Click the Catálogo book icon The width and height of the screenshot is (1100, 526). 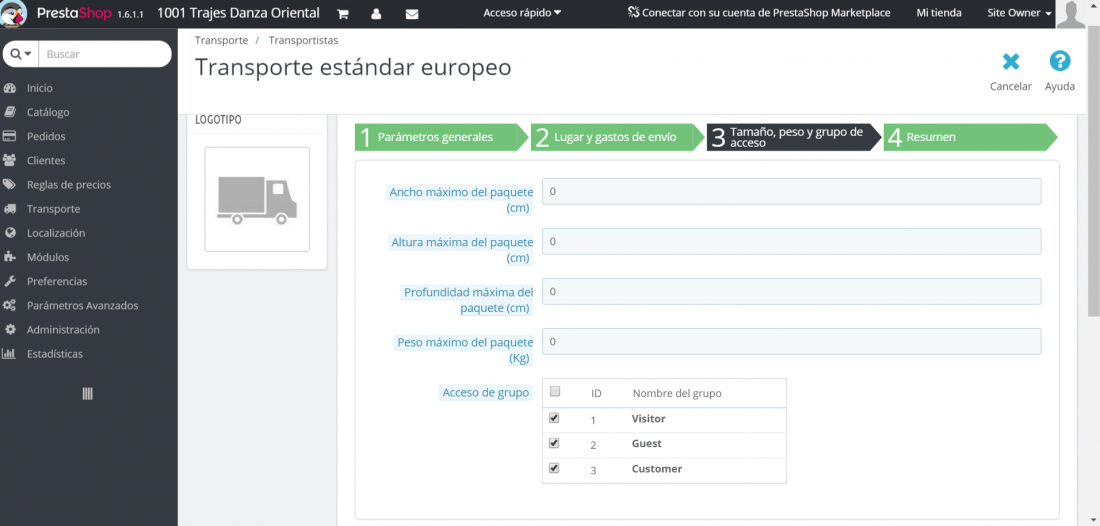tap(10, 112)
